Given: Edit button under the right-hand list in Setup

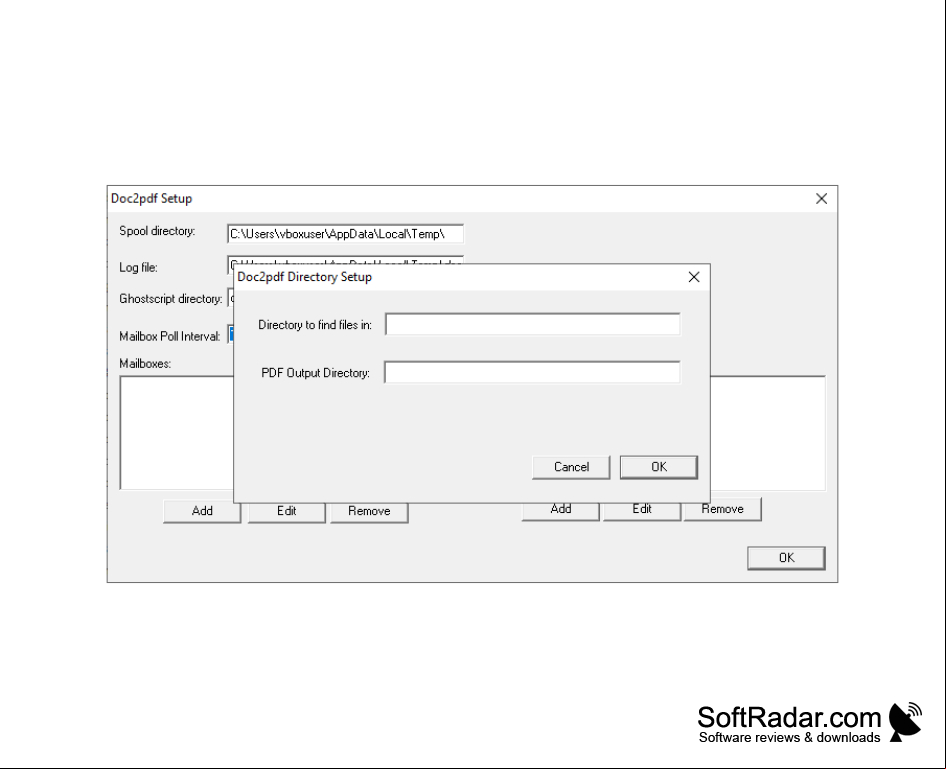Looking at the screenshot, I should point(642,510).
